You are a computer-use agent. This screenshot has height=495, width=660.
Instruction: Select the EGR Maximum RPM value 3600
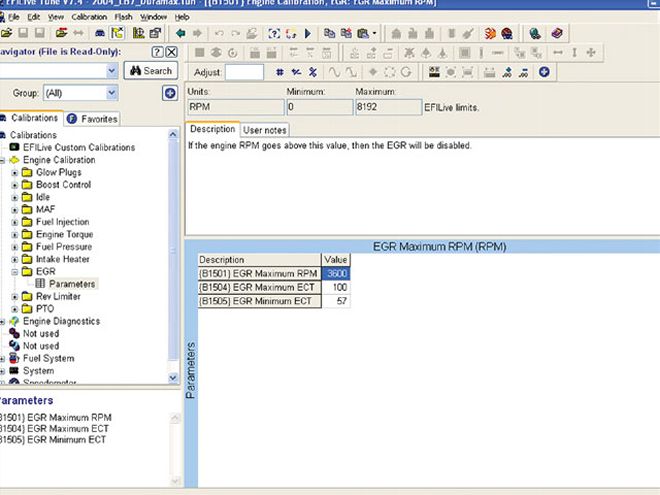336,274
